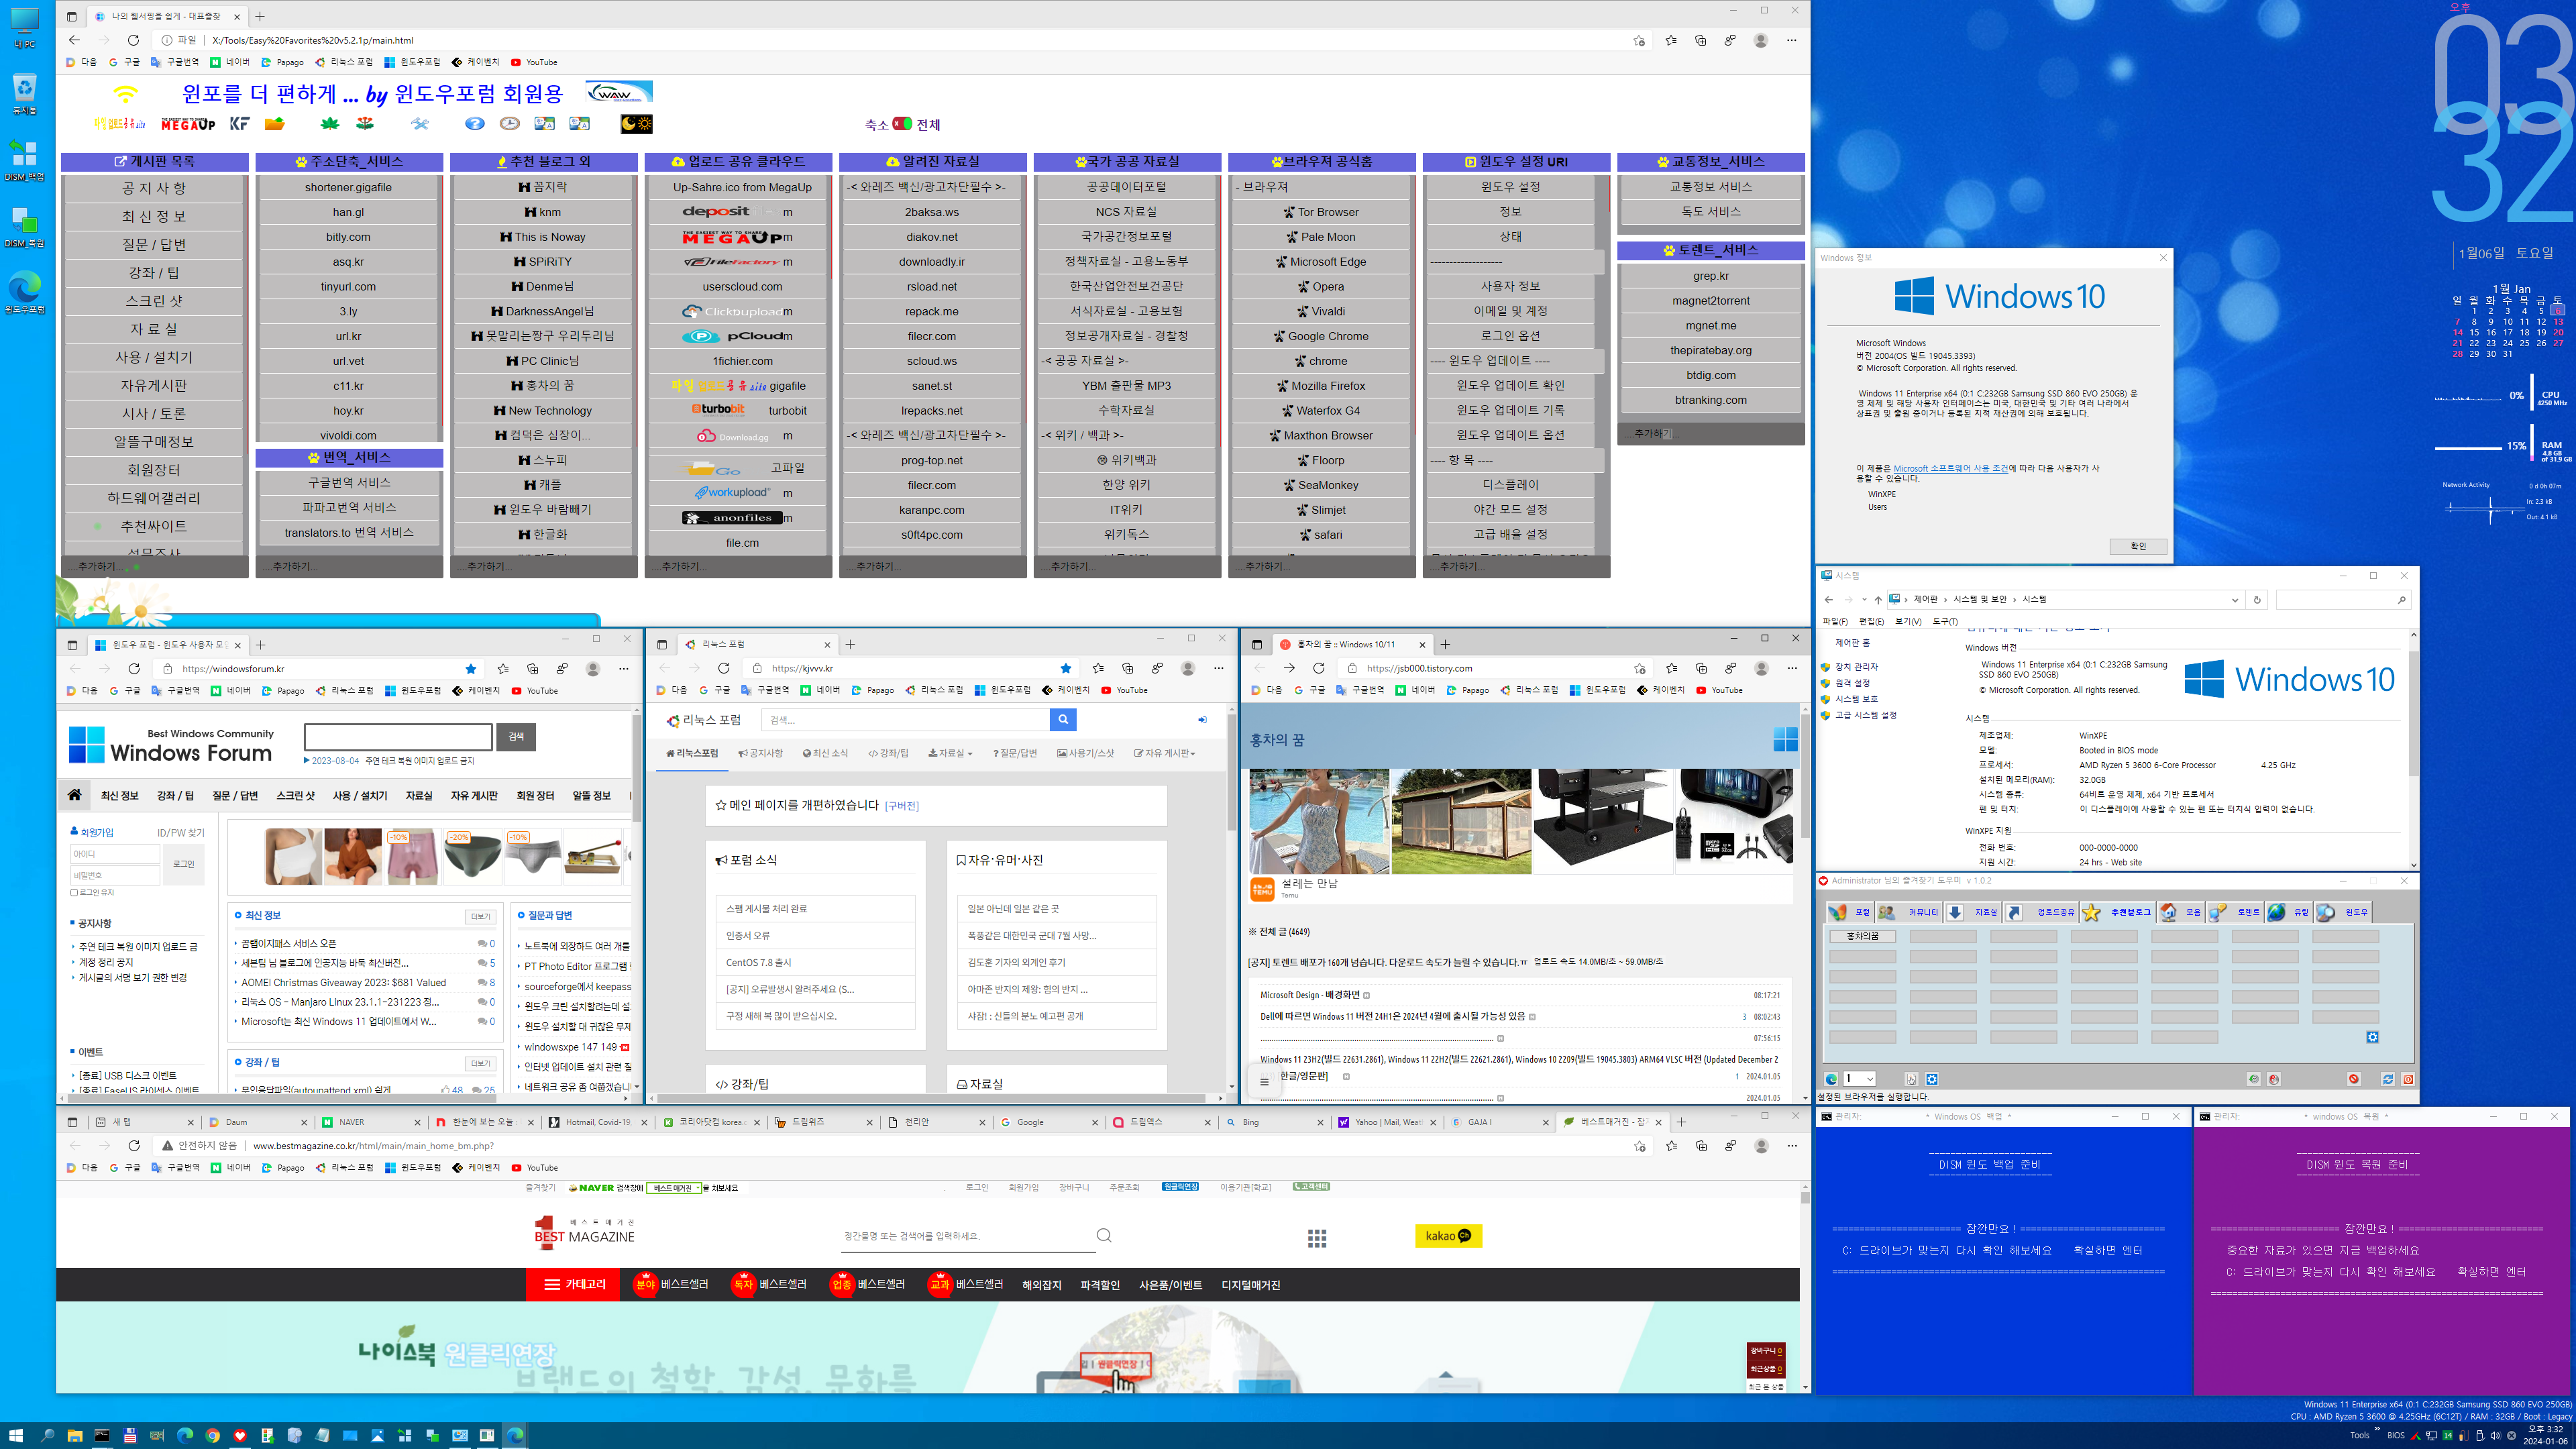Click the 확인 button in the Windows 정보 dialog
This screenshot has height=1449, width=2576.
coord(2138,546)
